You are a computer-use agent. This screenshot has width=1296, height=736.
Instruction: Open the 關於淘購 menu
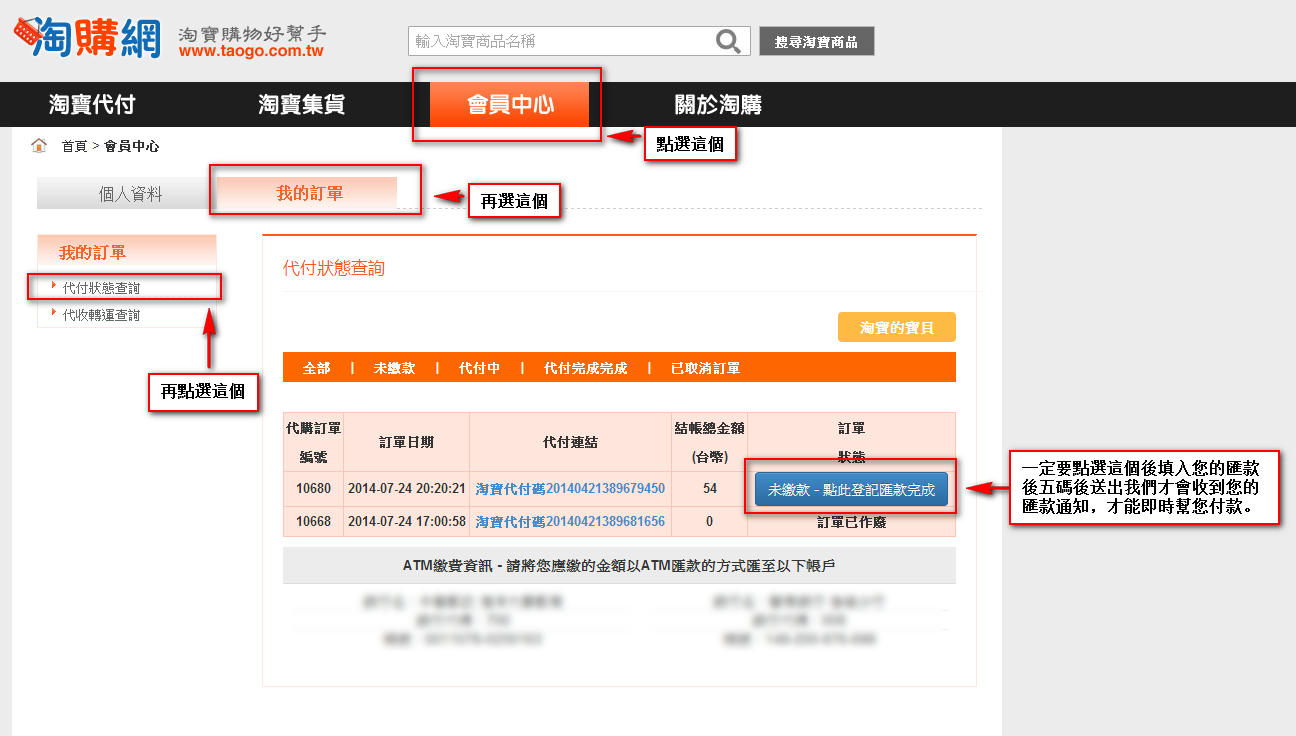[x=718, y=104]
